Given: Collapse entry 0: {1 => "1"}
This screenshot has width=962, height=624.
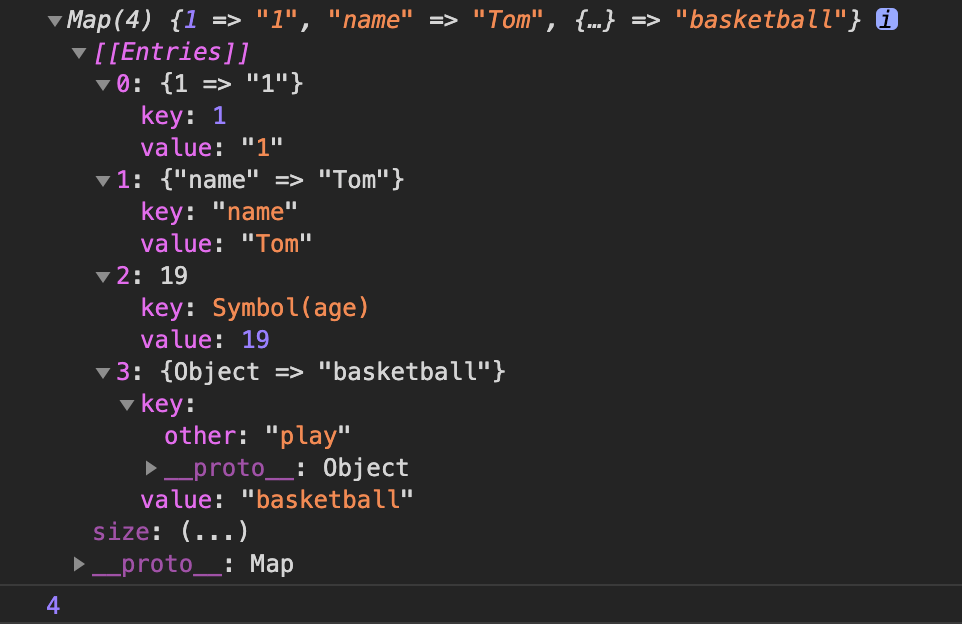Looking at the screenshot, I should (103, 85).
